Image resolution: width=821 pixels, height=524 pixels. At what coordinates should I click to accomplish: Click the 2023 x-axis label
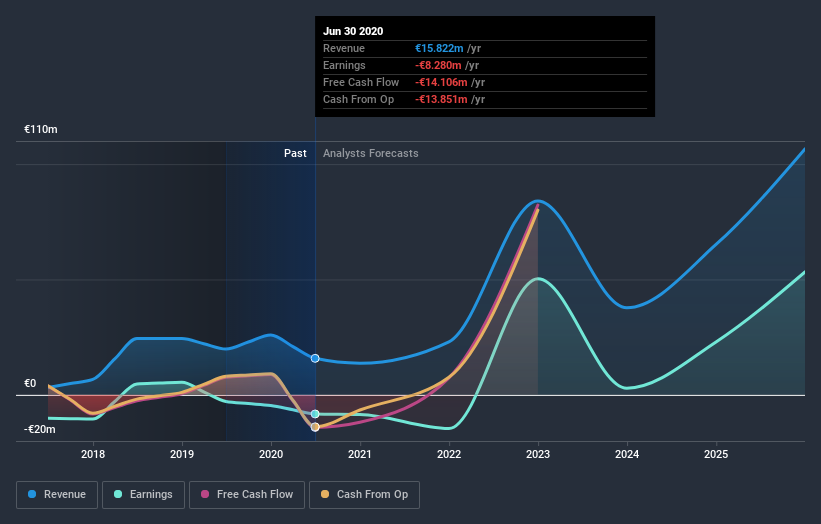click(x=538, y=454)
